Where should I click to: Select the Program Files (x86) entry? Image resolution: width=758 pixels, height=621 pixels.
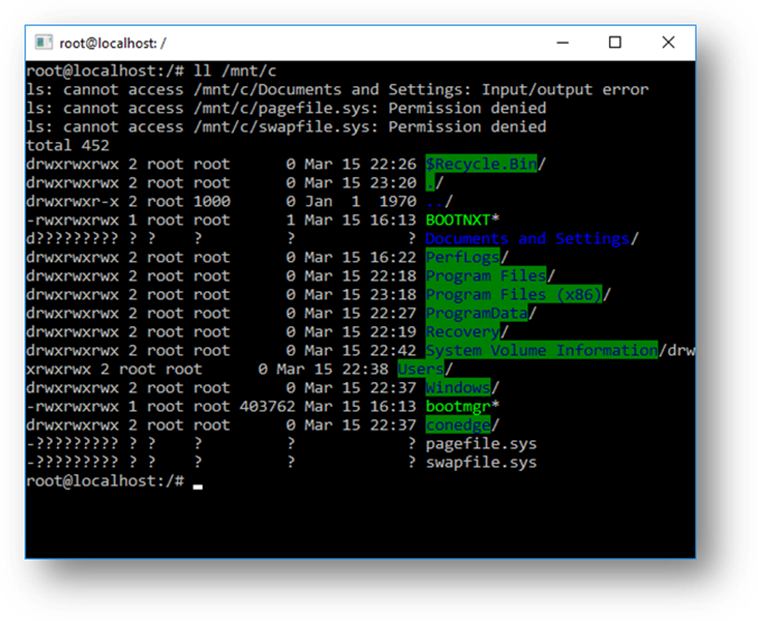point(514,295)
